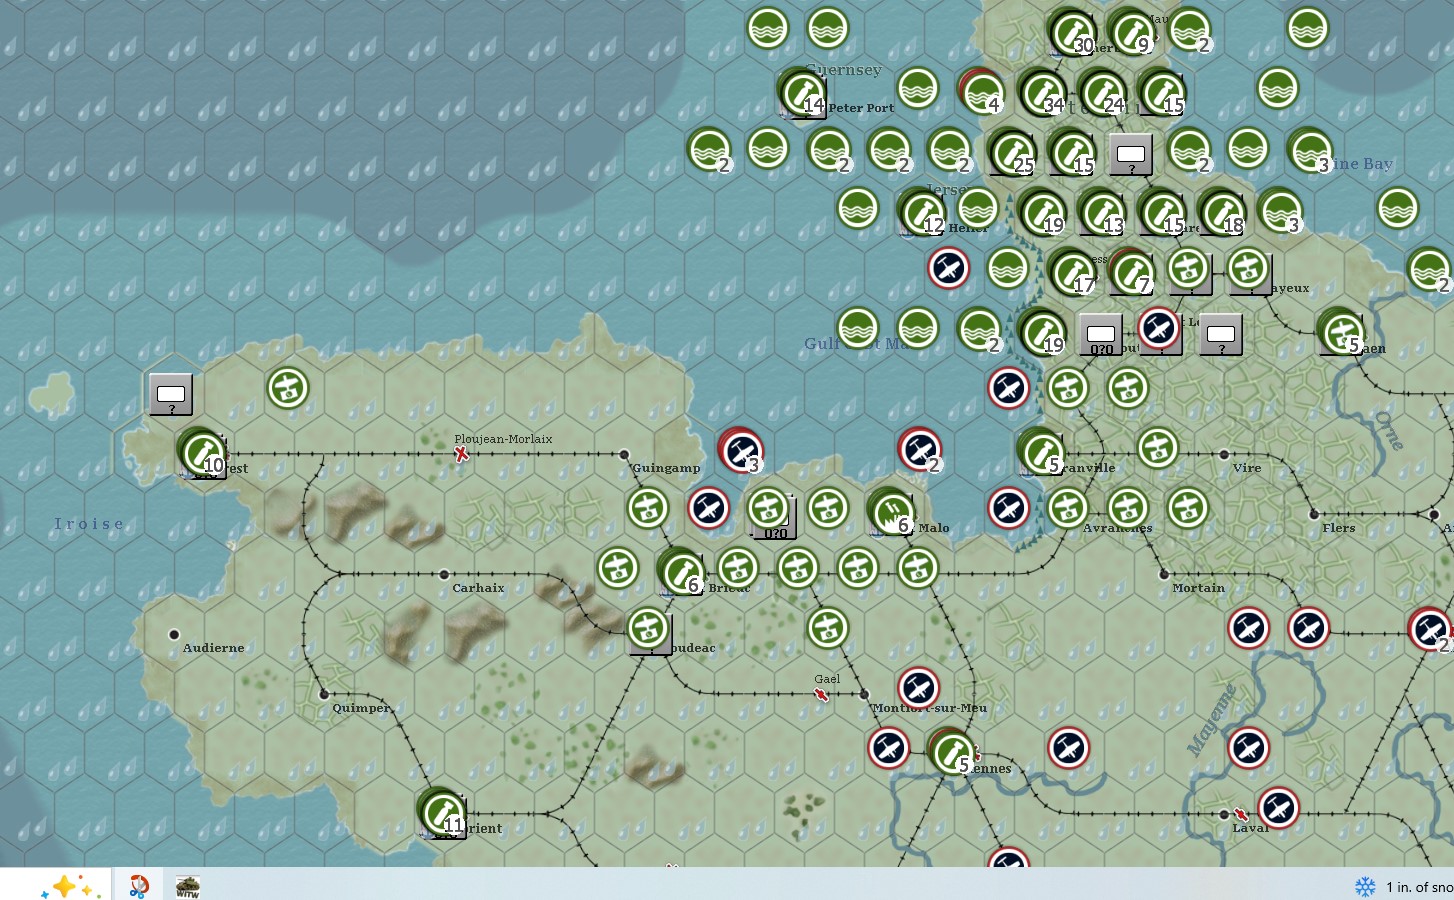Click the red aircraft counter east of Guingamp
Screen dimensions: 1454x900
click(x=740, y=450)
